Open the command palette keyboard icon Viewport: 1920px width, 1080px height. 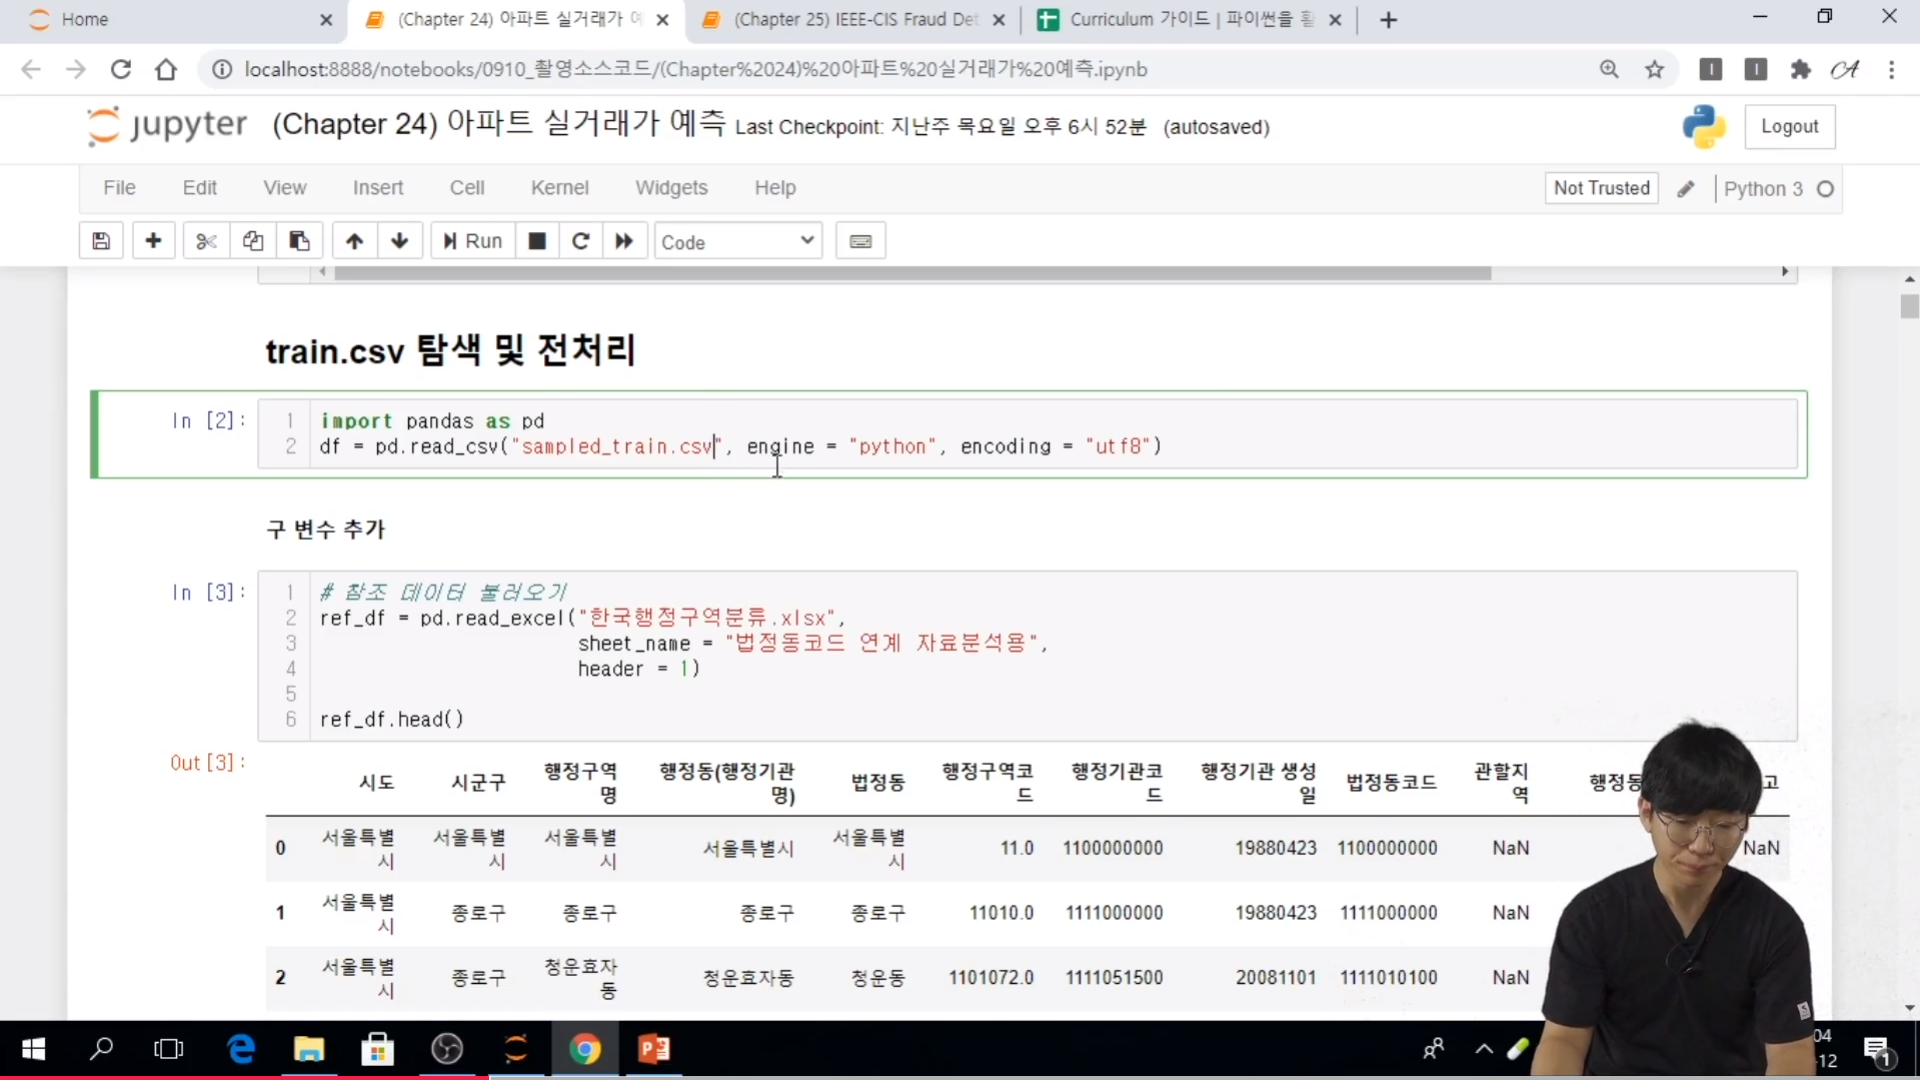pos(860,241)
